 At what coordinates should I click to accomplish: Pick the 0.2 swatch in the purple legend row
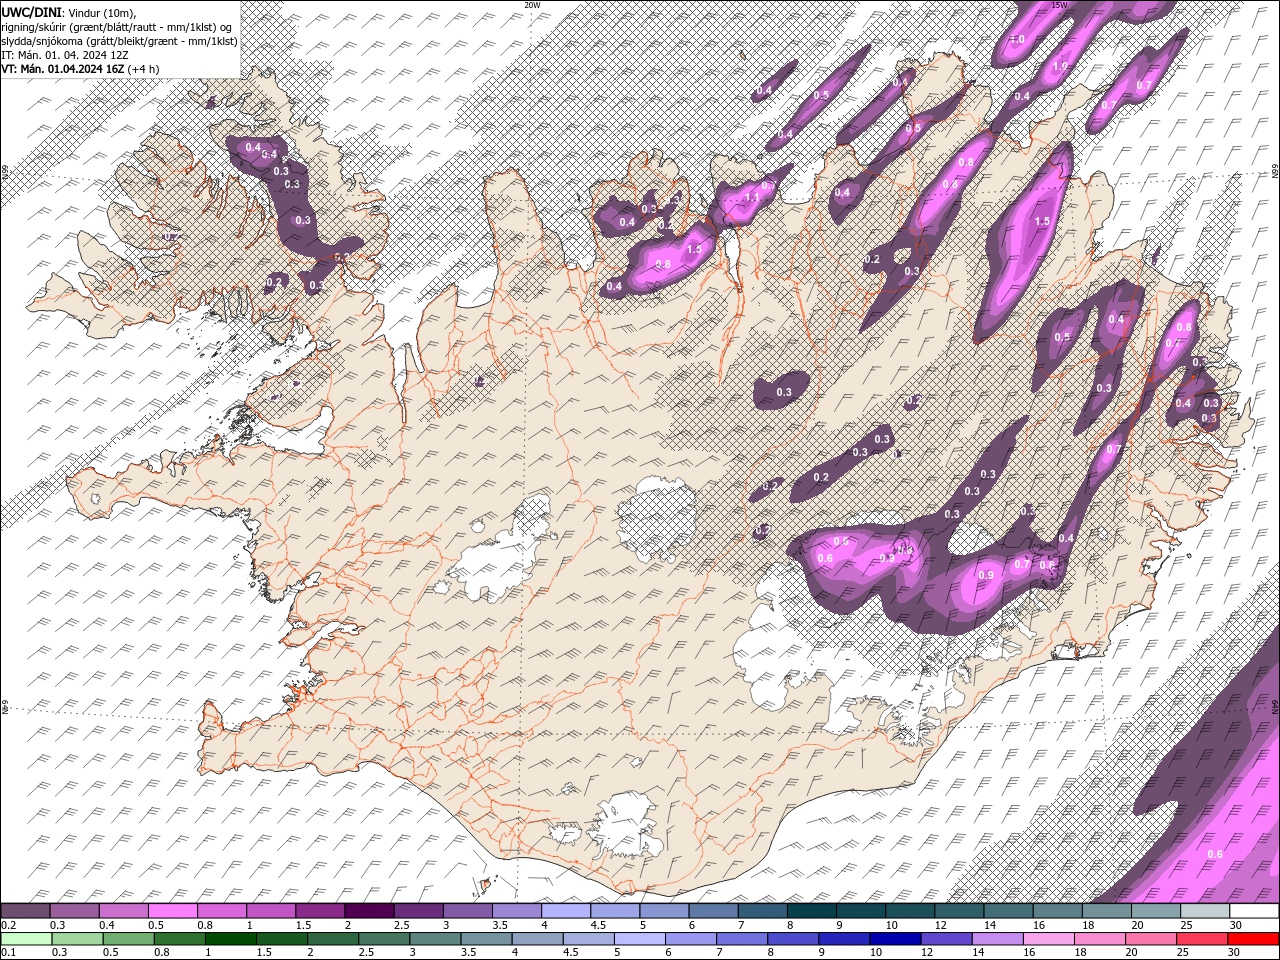click(x=25, y=911)
